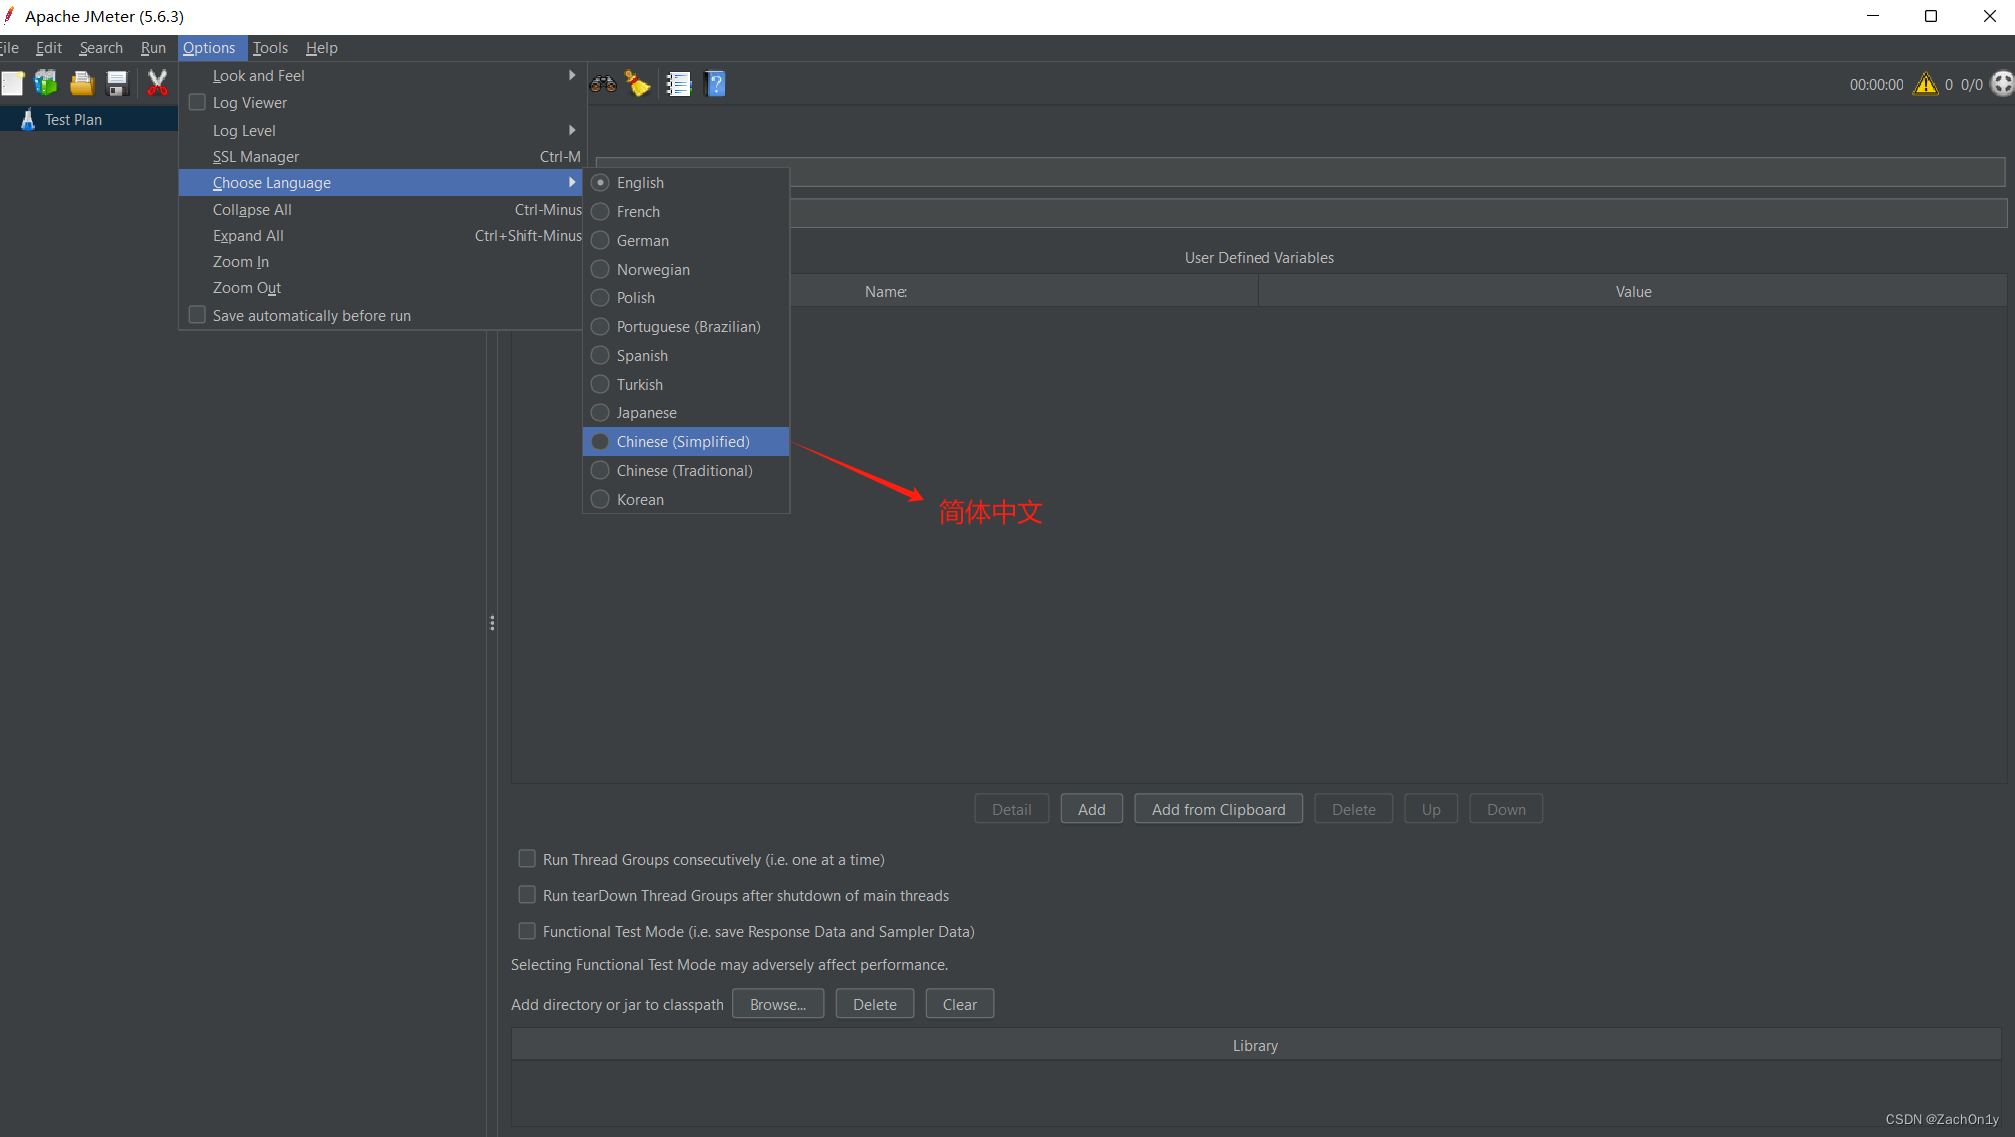Screen dimensions: 2015x1137
Task: Select Chinese (Simplified) language option
Action: (x=686, y=441)
